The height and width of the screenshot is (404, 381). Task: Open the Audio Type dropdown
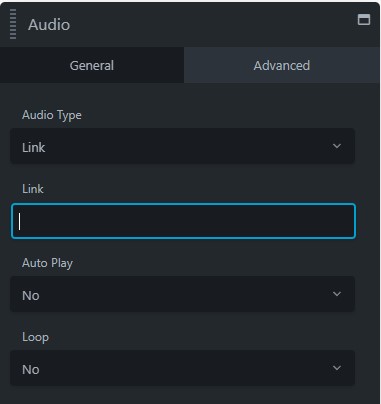click(183, 146)
